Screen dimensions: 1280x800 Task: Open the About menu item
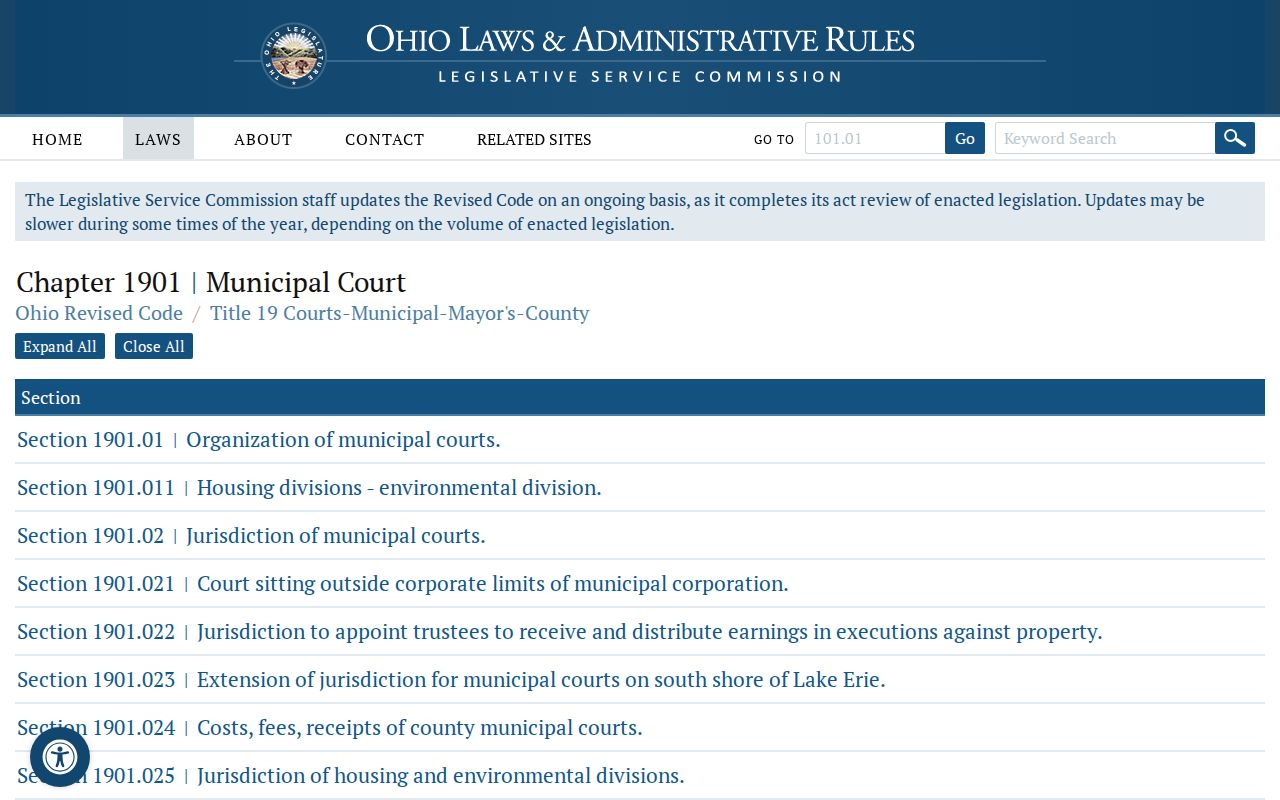(x=263, y=139)
